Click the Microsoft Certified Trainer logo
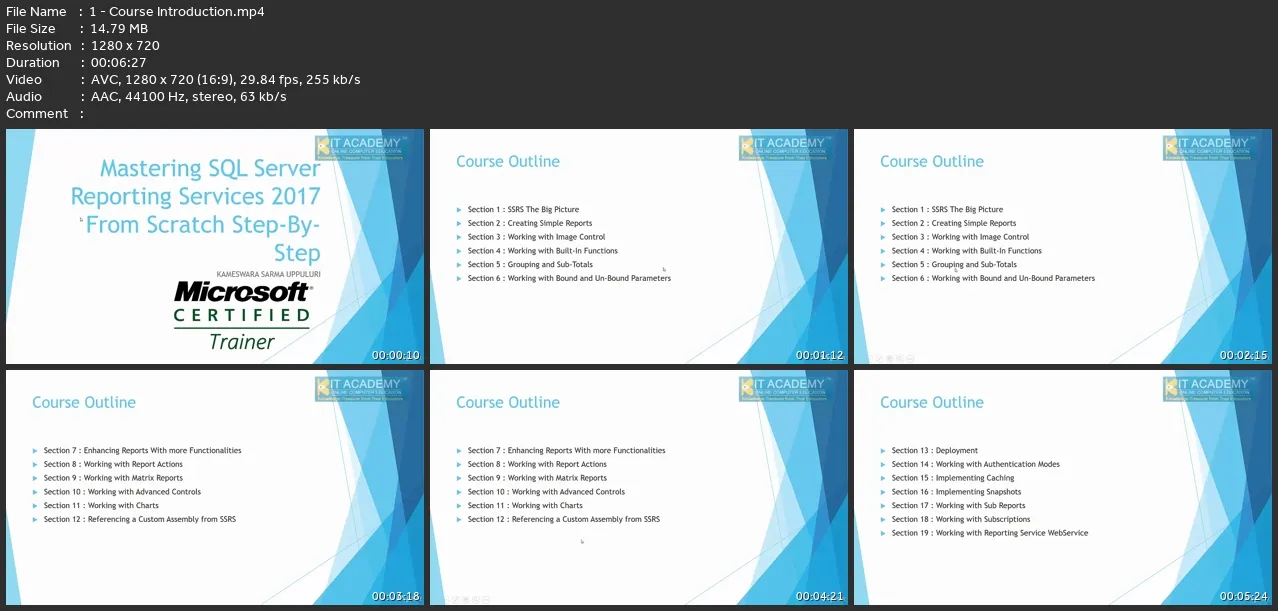The width and height of the screenshot is (1278, 611). pos(242,315)
